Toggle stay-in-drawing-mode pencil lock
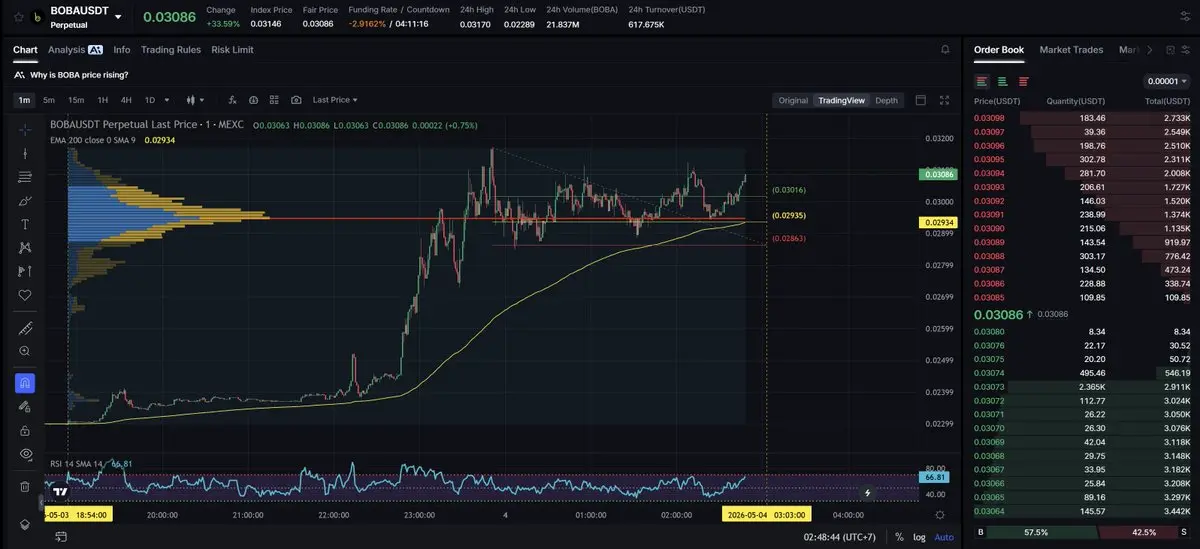 point(26,407)
